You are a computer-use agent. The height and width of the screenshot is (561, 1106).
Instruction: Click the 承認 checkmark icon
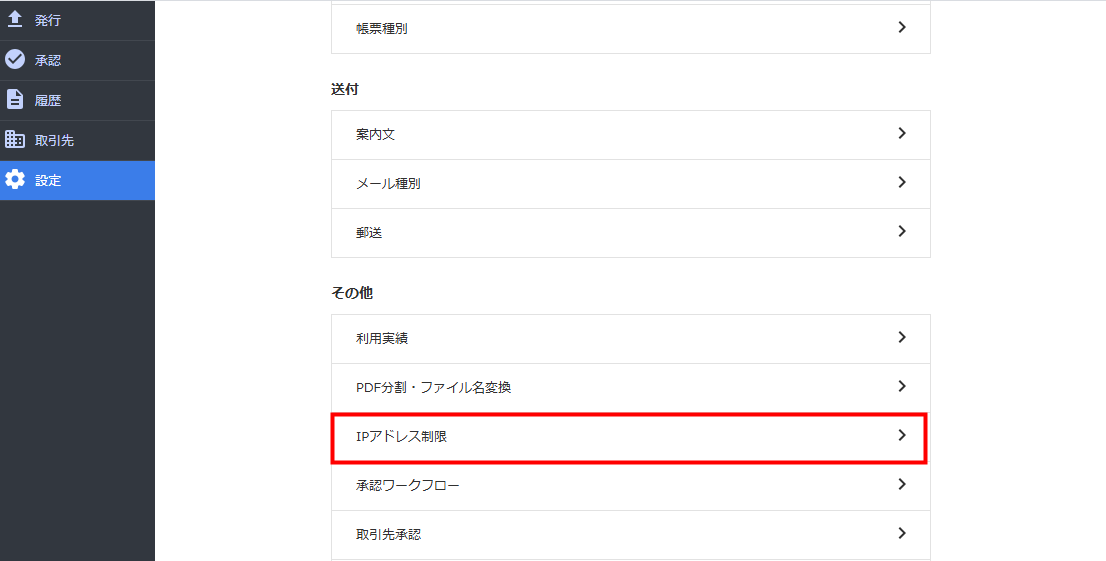tap(15, 59)
